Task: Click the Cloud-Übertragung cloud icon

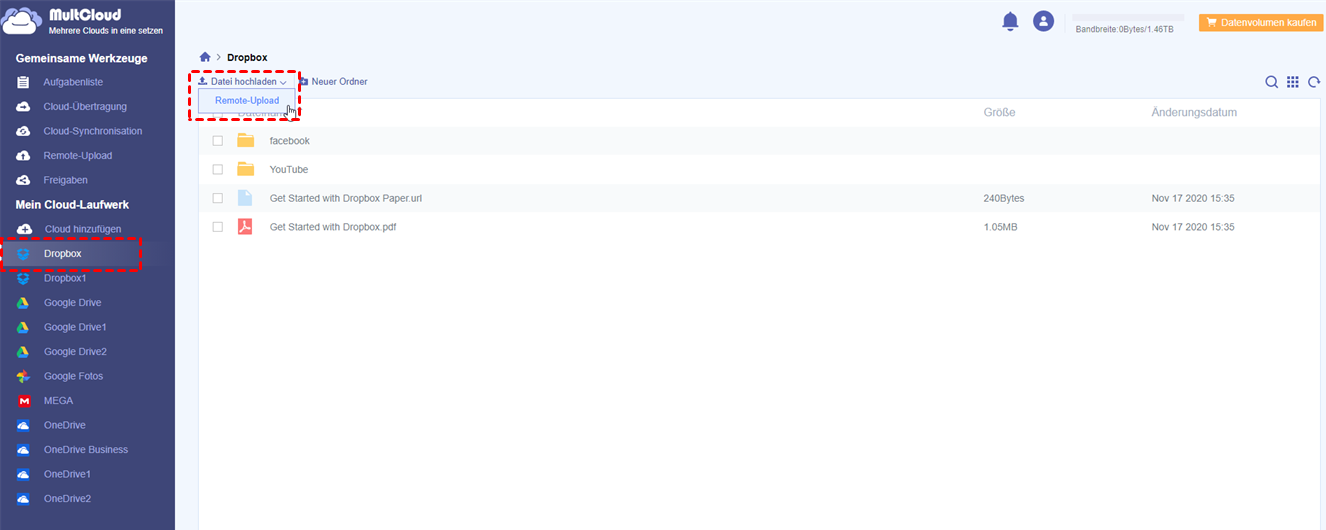Action: [23, 107]
